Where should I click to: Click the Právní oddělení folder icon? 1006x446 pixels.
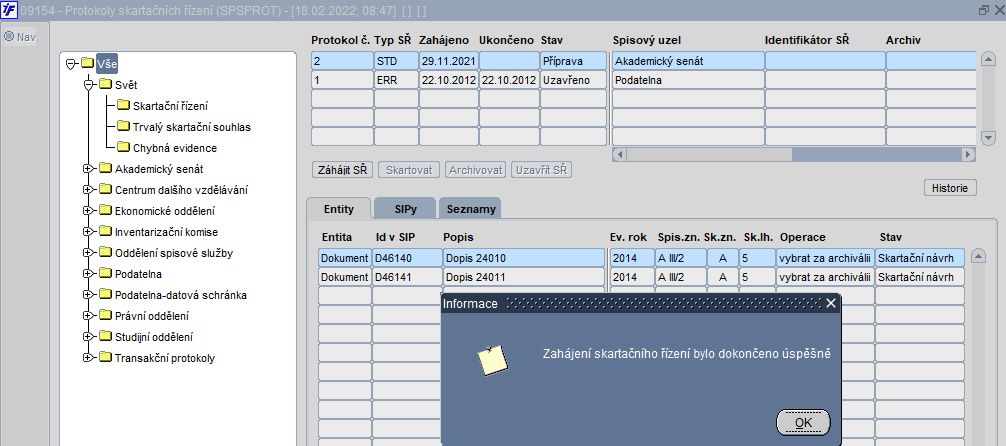point(105,316)
